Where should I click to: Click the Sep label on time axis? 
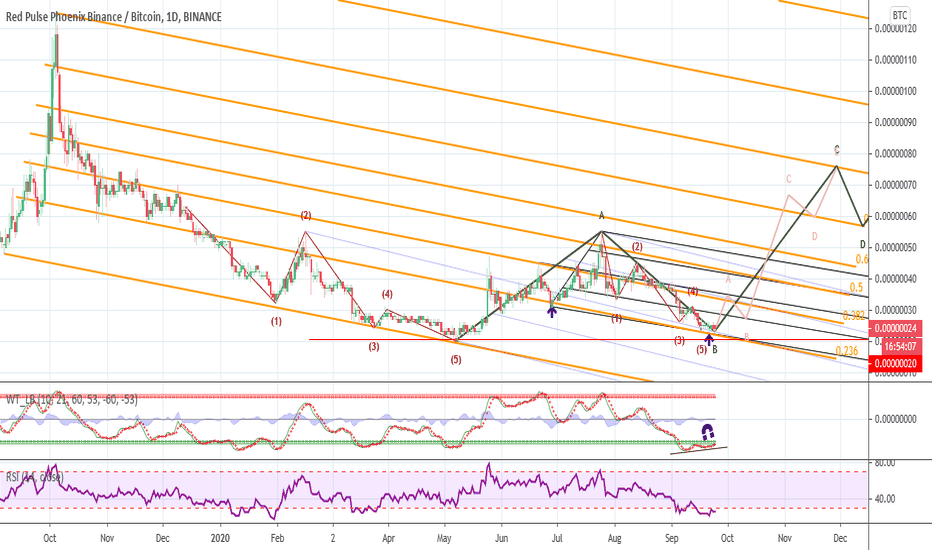pos(671,539)
